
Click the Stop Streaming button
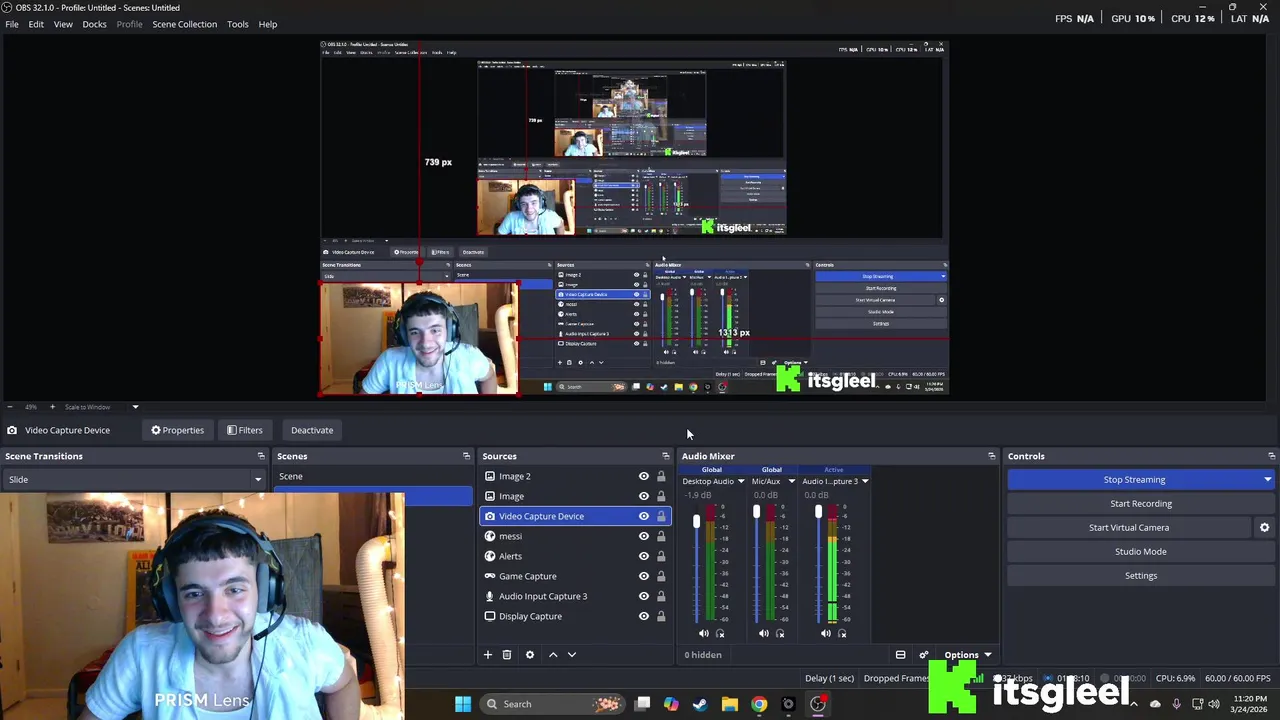coord(1134,479)
